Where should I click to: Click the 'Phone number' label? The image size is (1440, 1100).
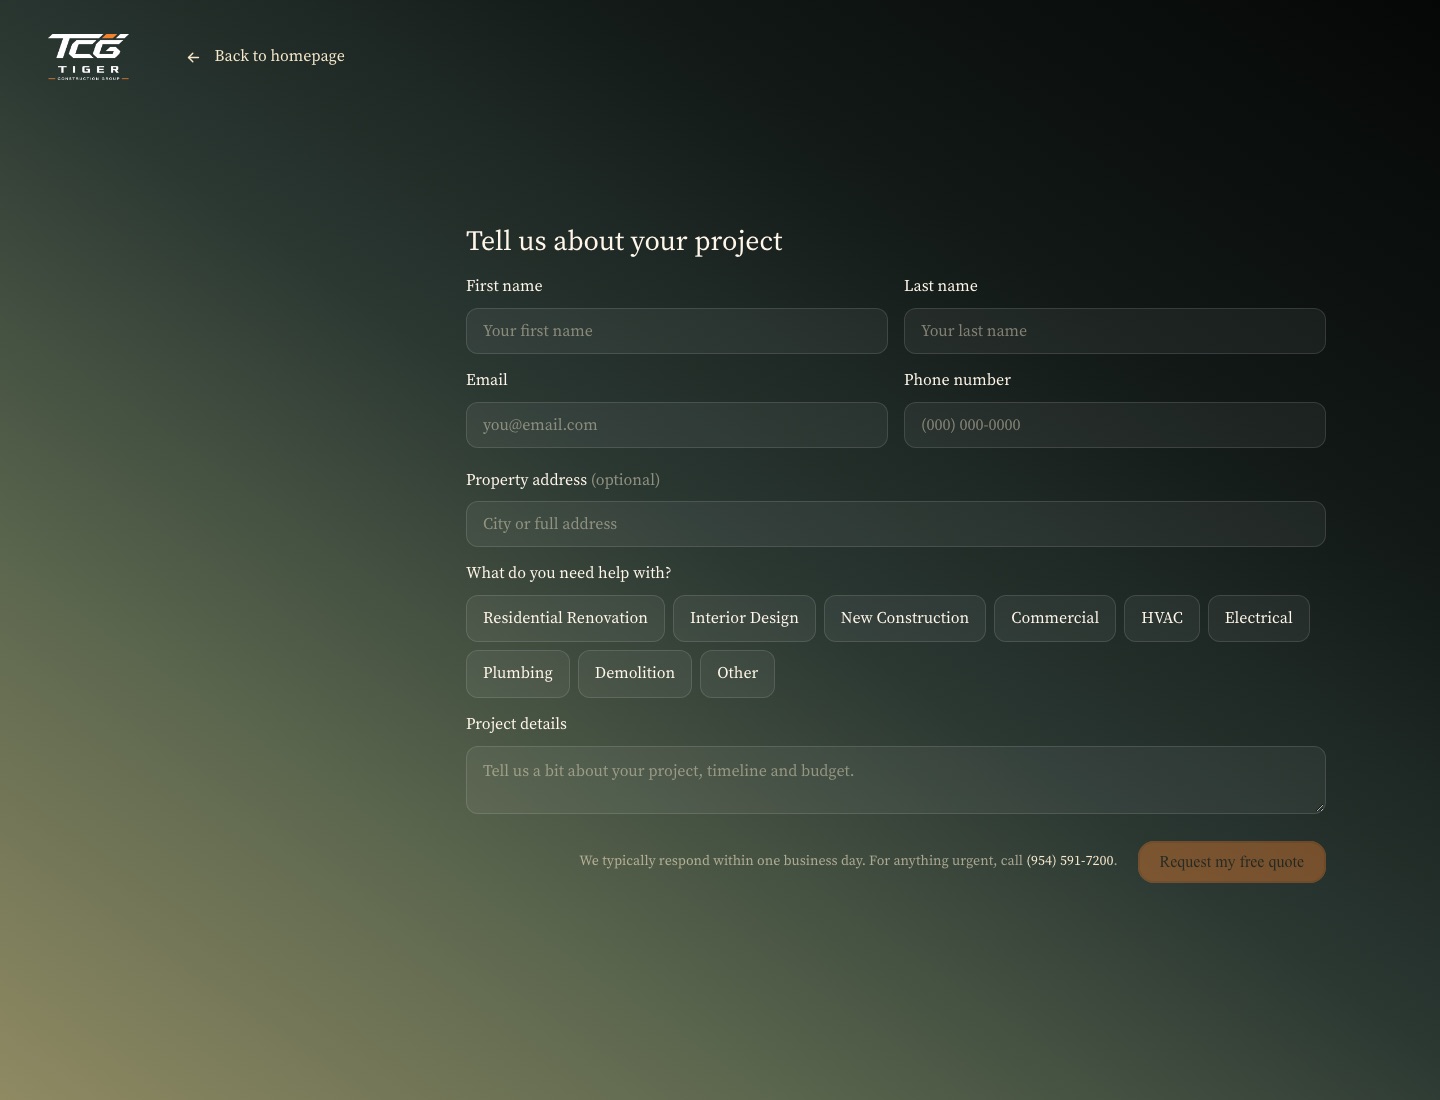coord(957,380)
